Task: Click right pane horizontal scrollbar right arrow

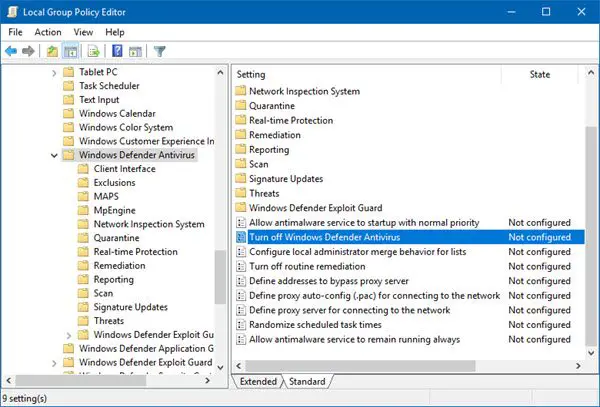Action: [x=578, y=366]
